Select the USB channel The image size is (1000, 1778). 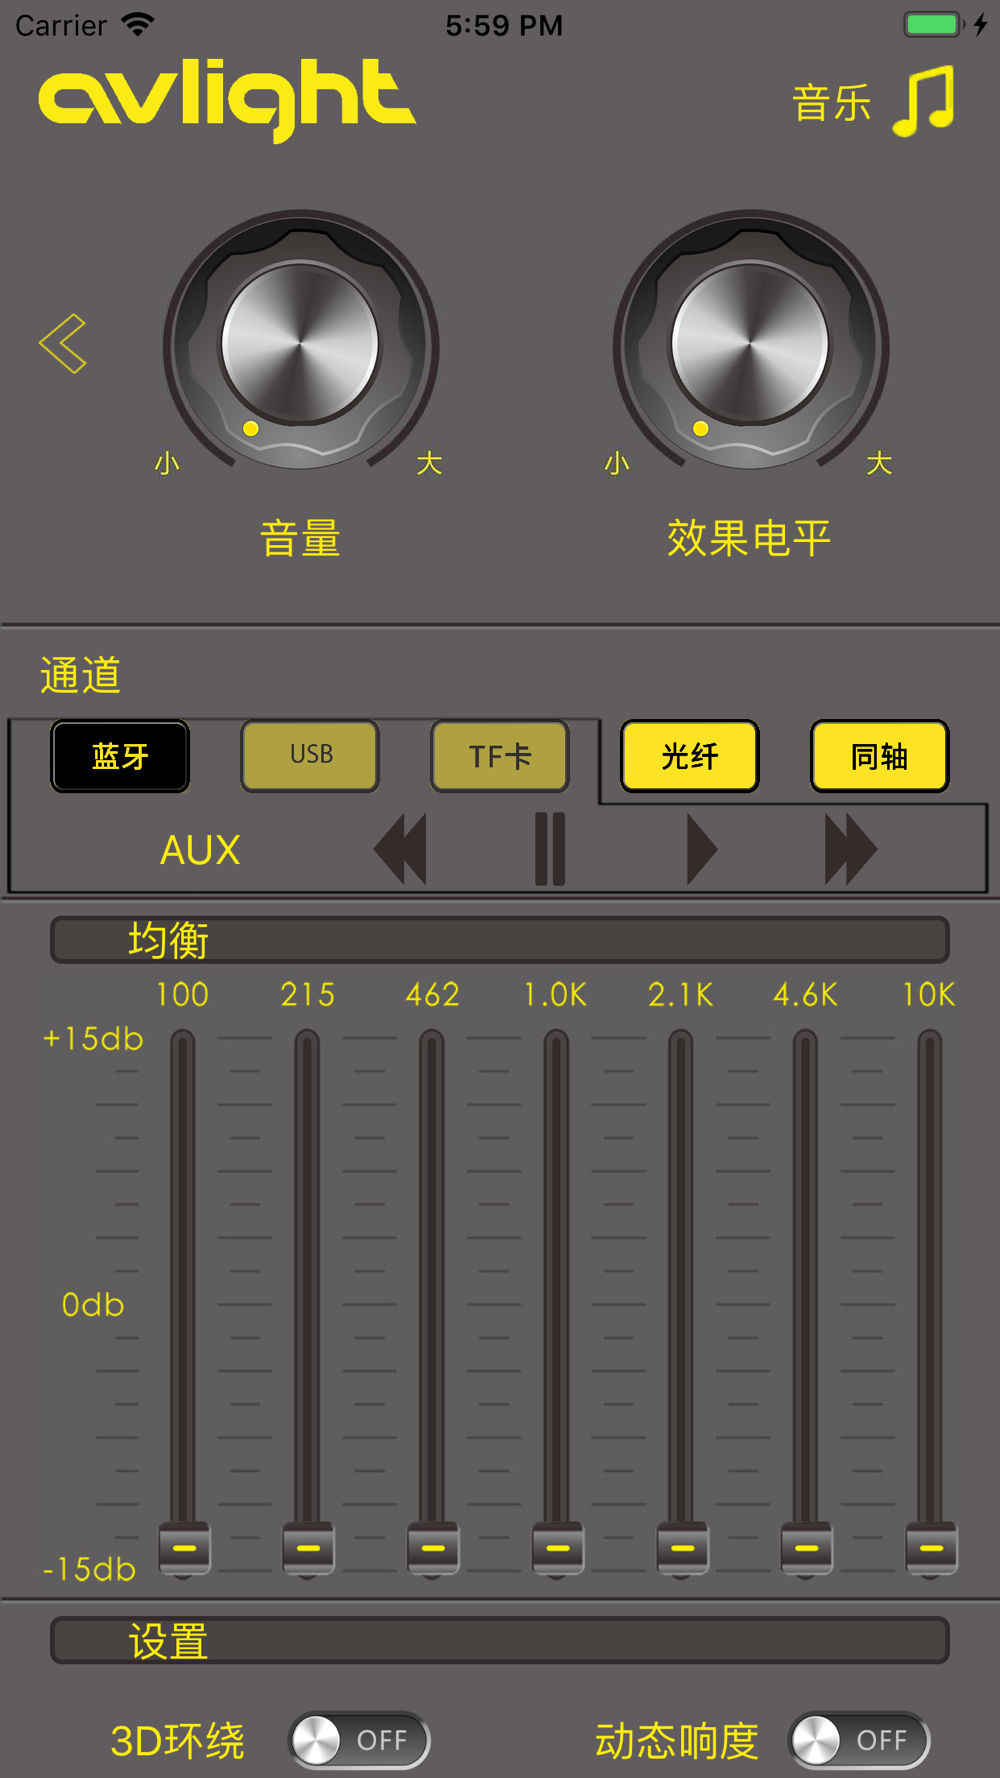click(x=310, y=756)
